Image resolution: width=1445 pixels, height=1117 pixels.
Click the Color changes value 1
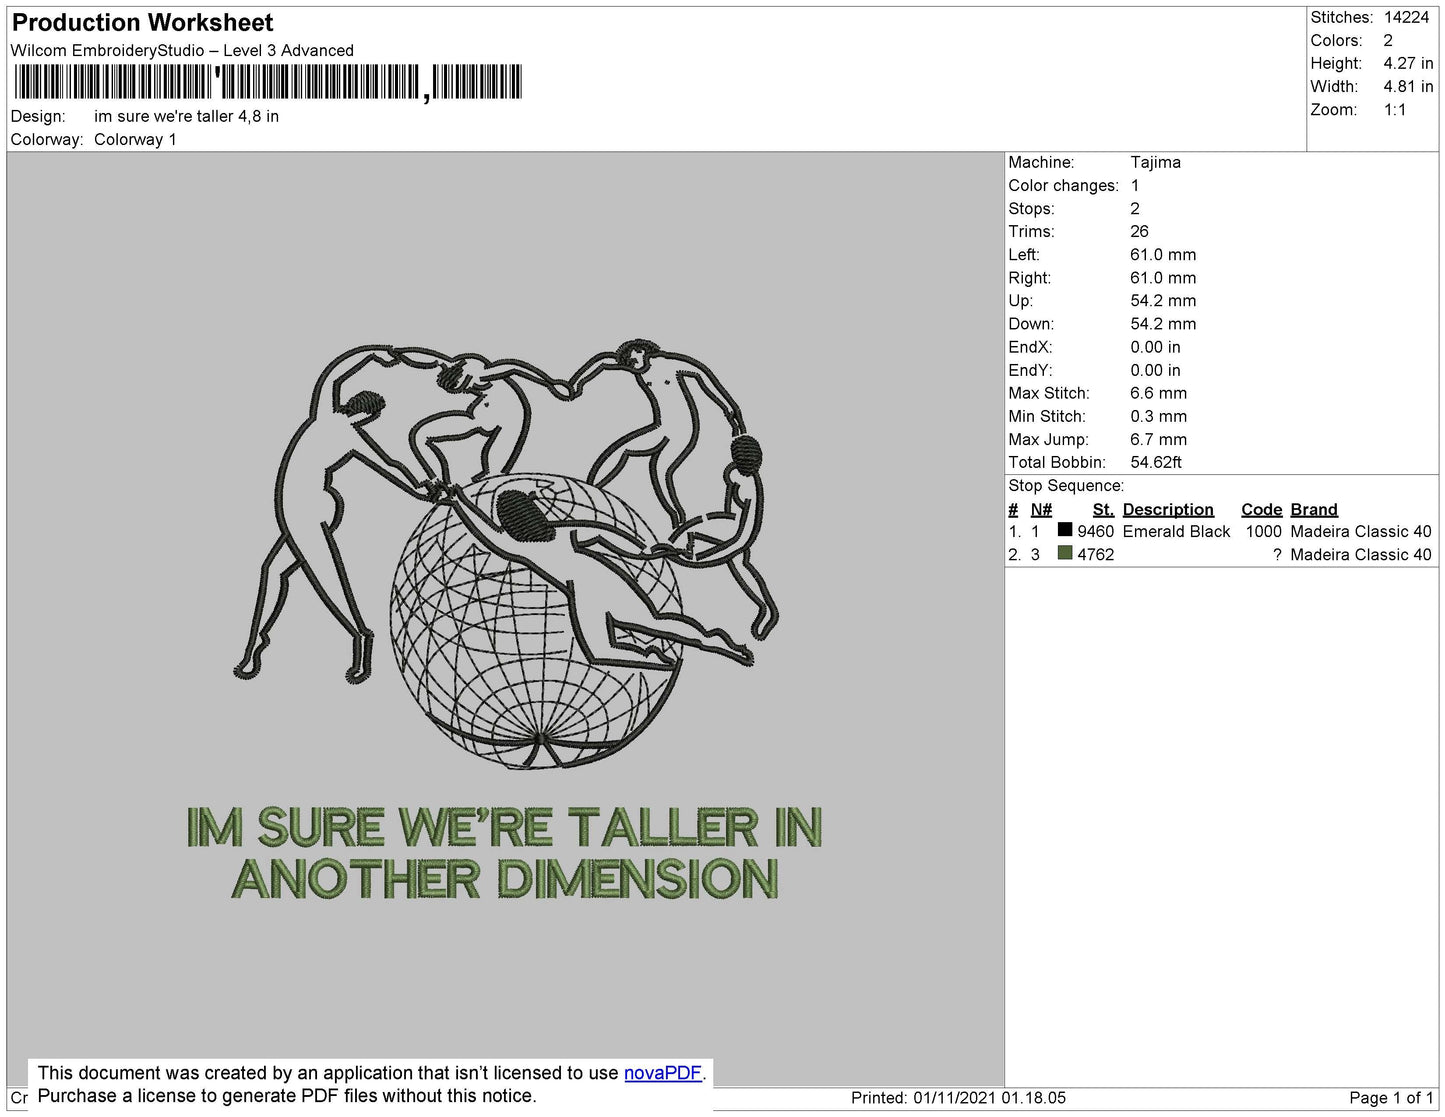1135,185
